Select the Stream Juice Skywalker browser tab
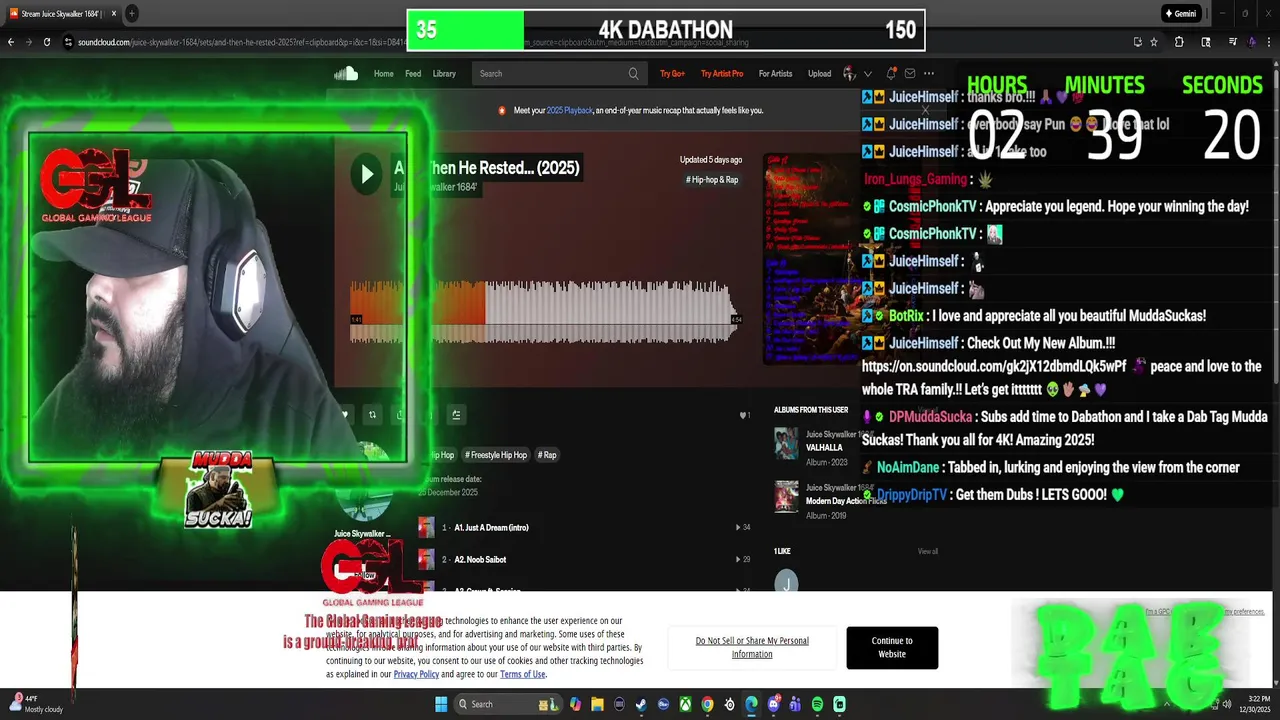Screen dimensions: 1280x720 click(62, 14)
